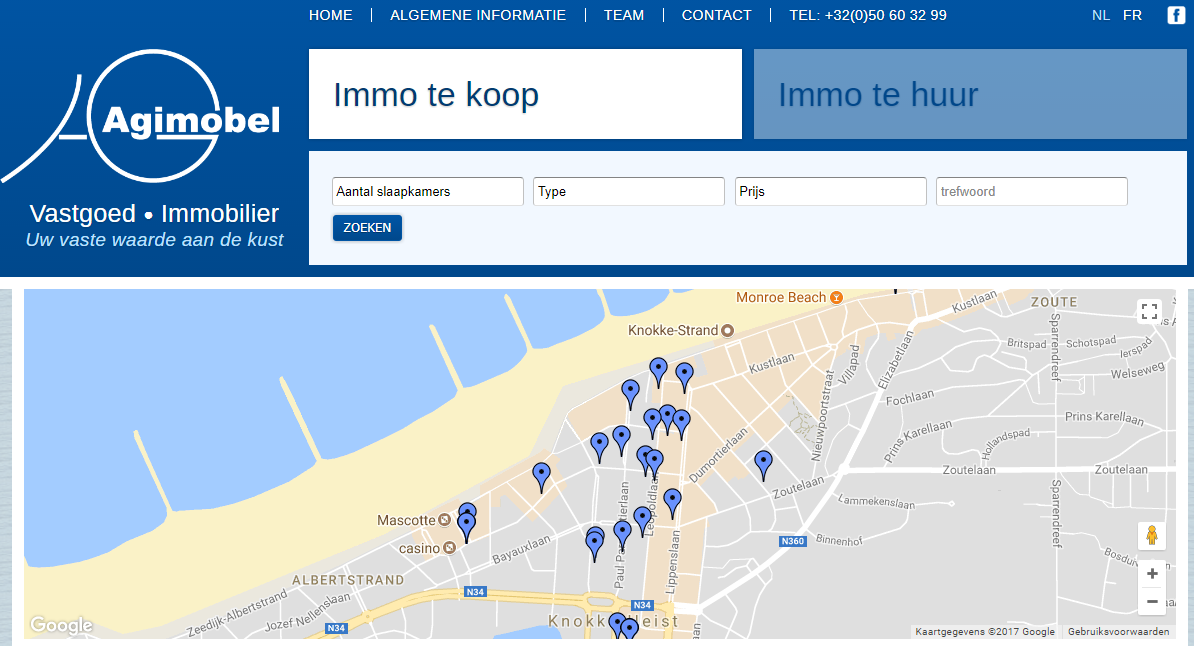Image resolution: width=1194 pixels, height=646 pixels.
Task: Open the Aantal slaapkamers dropdown
Action: (427, 192)
